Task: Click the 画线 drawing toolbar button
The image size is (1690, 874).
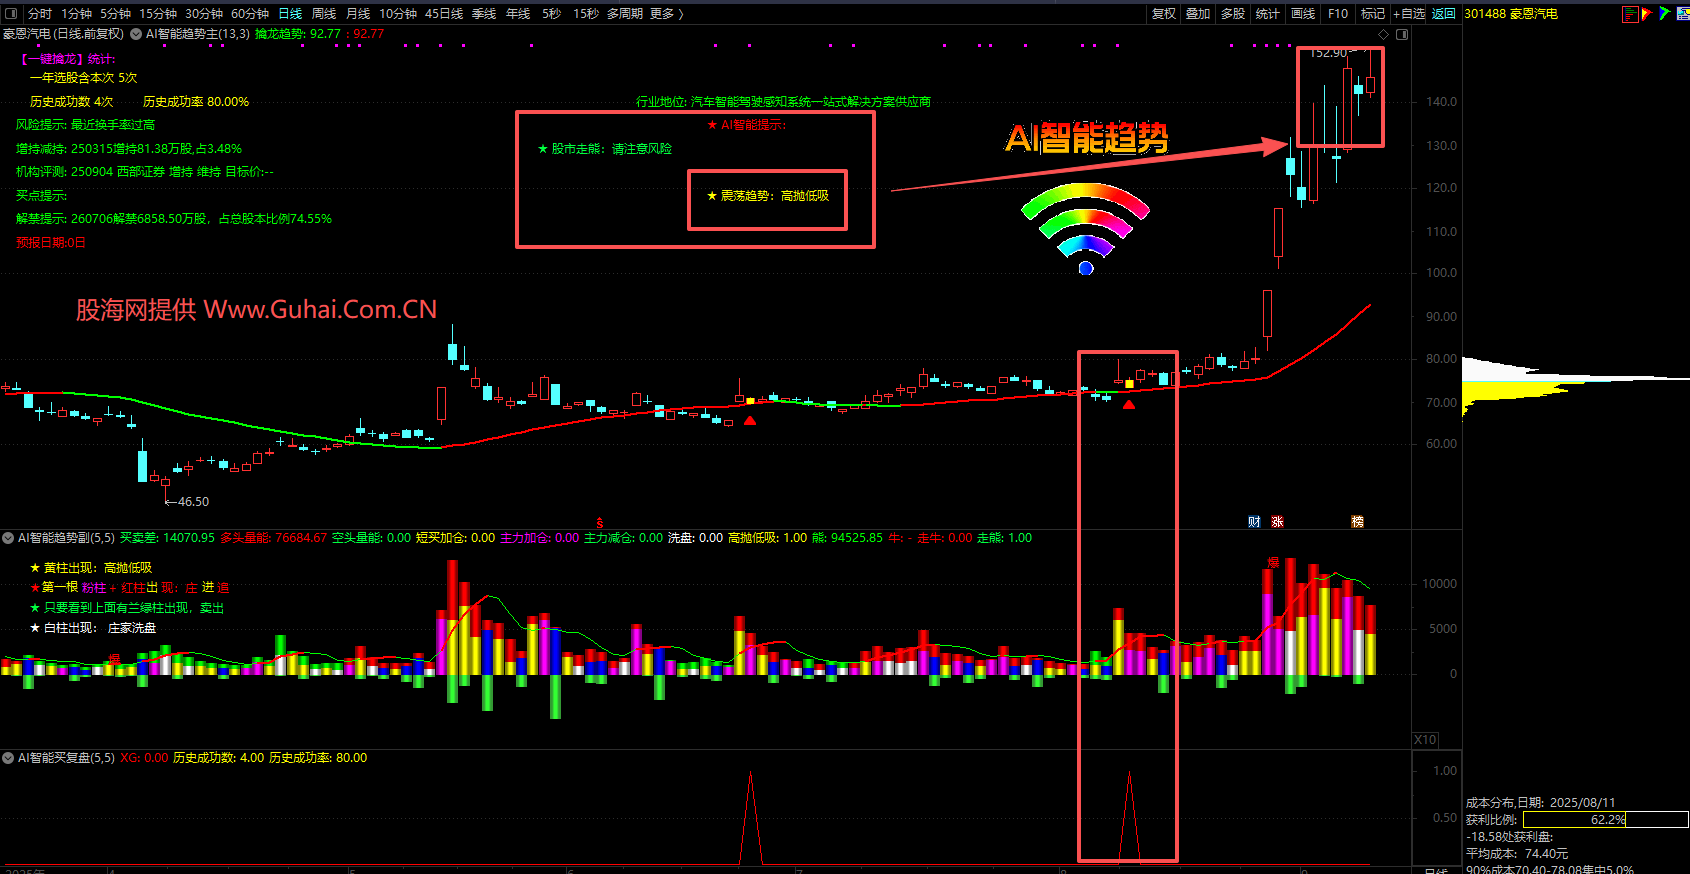Action: click(x=1303, y=14)
